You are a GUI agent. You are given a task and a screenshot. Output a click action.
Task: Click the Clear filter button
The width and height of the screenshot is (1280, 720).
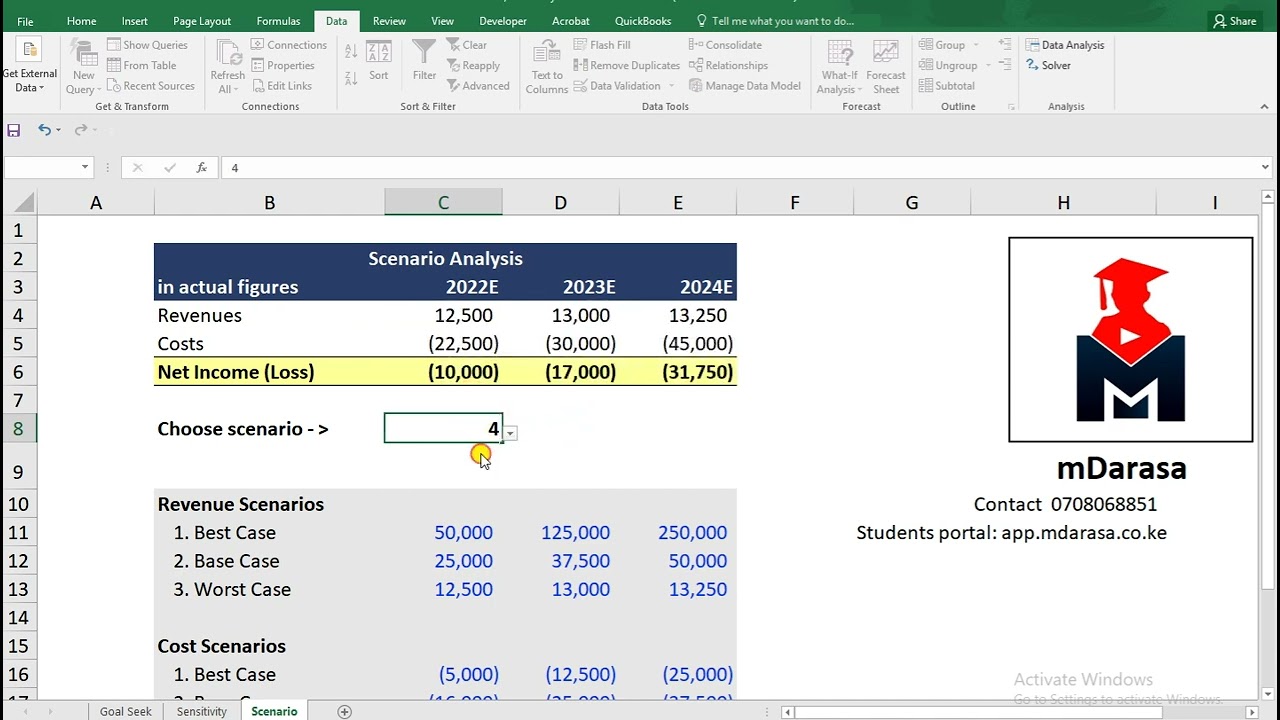[x=467, y=45]
